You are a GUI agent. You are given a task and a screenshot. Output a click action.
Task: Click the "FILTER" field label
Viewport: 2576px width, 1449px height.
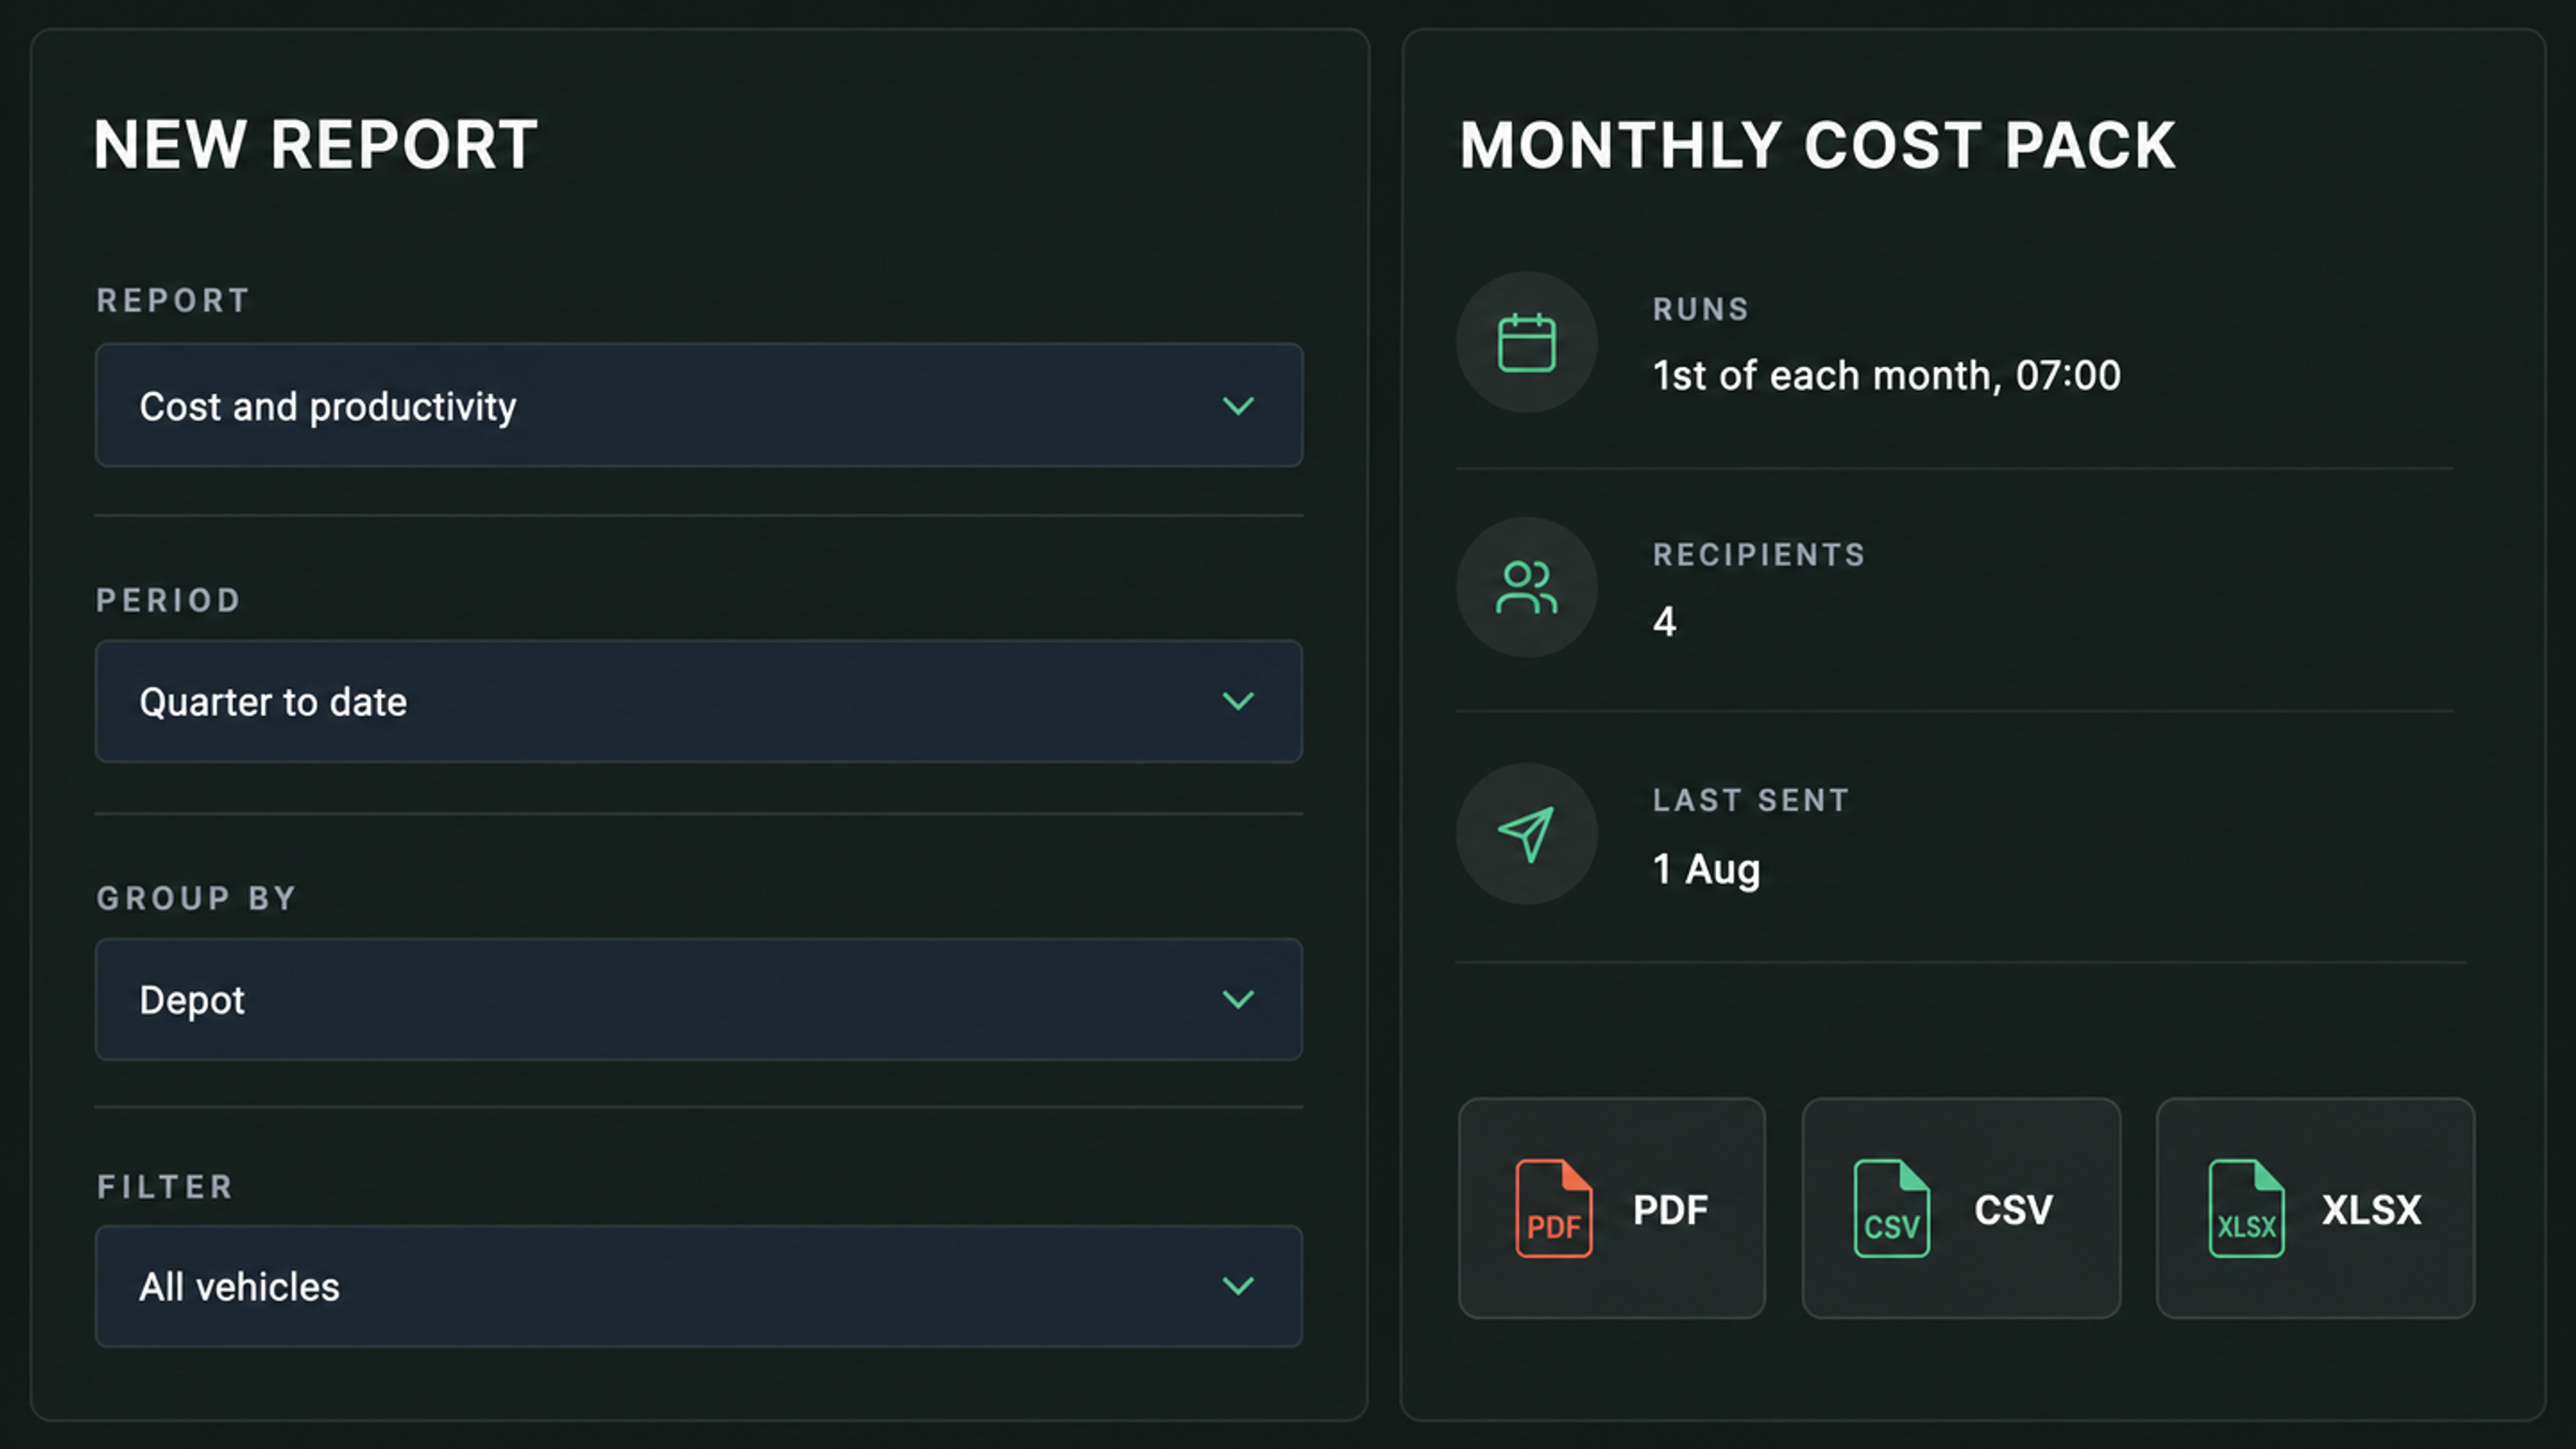(x=165, y=1187)
